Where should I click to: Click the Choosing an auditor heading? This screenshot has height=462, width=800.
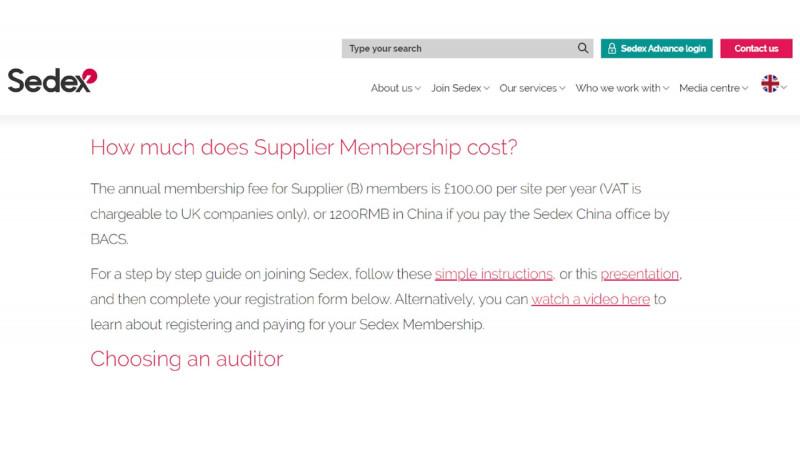click(x=187, y=358)
